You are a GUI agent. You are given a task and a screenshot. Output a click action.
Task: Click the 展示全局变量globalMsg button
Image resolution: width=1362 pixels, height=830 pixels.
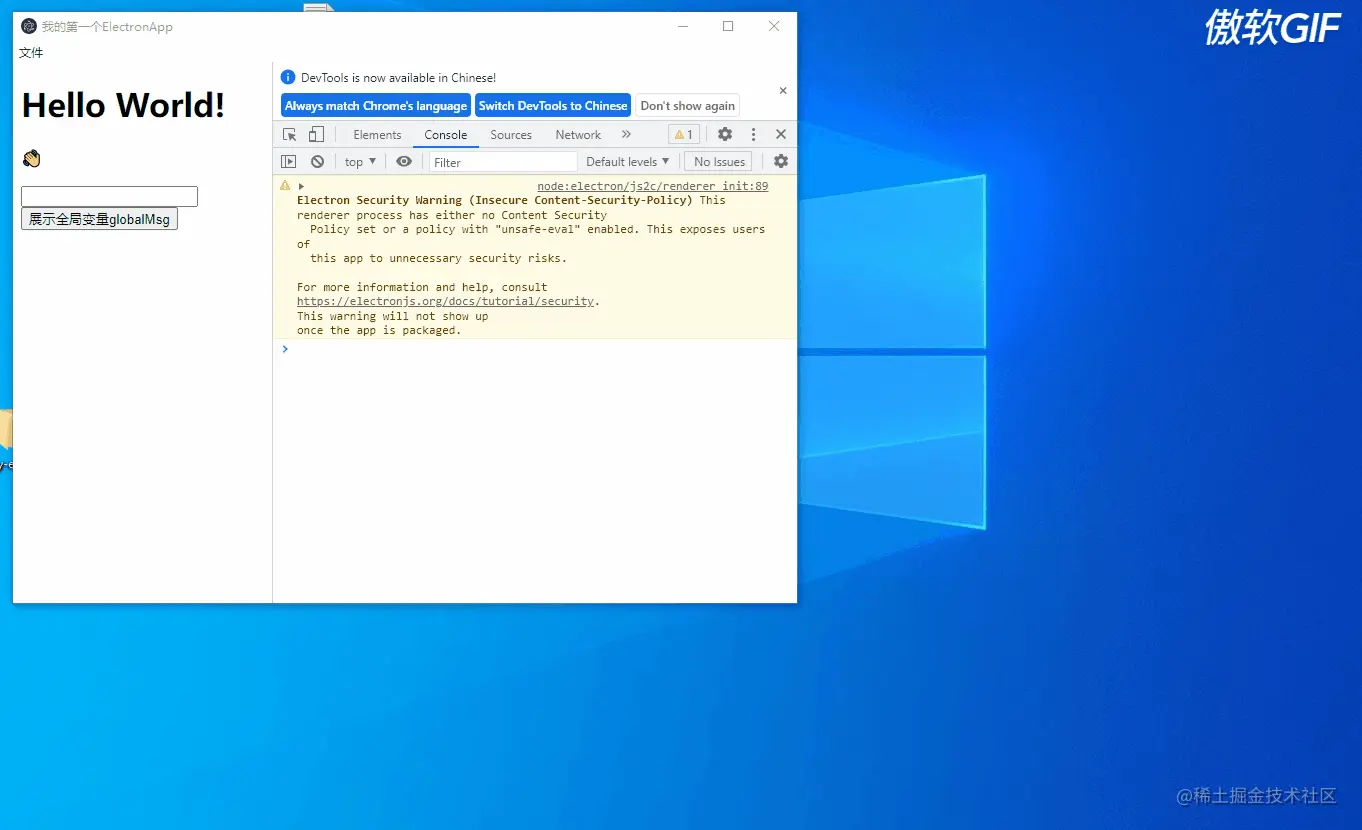[99, 219]
